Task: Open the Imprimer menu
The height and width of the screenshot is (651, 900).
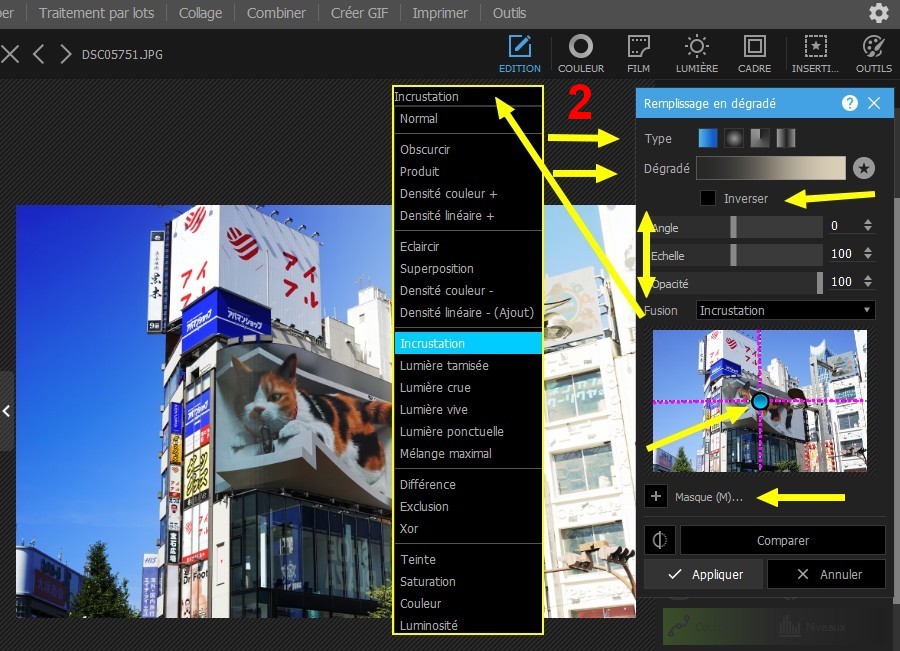Action: [440, 13]
